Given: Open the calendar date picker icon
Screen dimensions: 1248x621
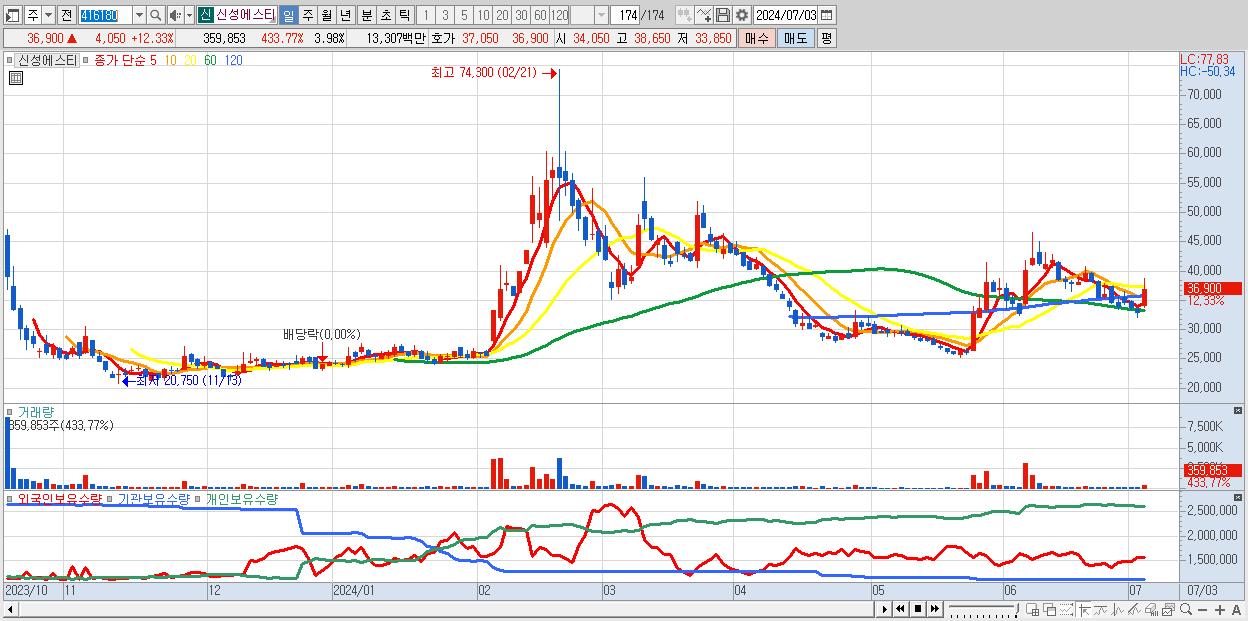Looking at the screenshot, I should (827, 15).
